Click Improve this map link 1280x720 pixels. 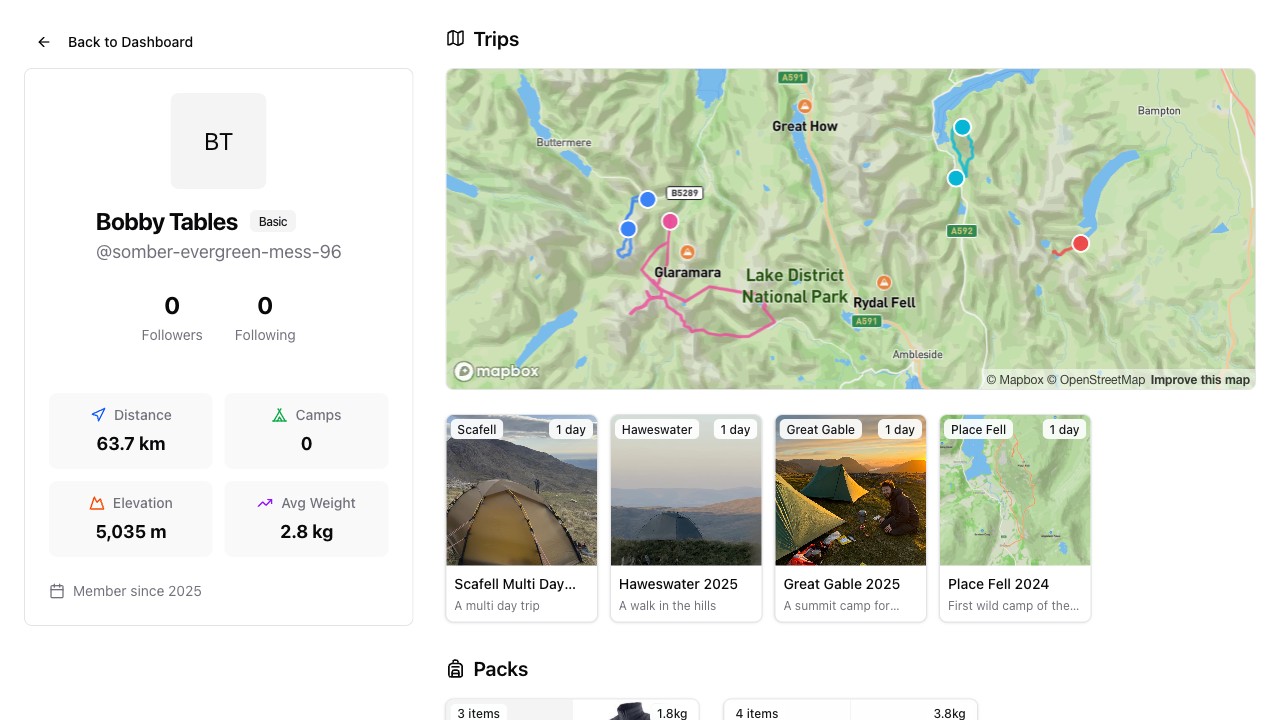click(x=1200, y=380)
